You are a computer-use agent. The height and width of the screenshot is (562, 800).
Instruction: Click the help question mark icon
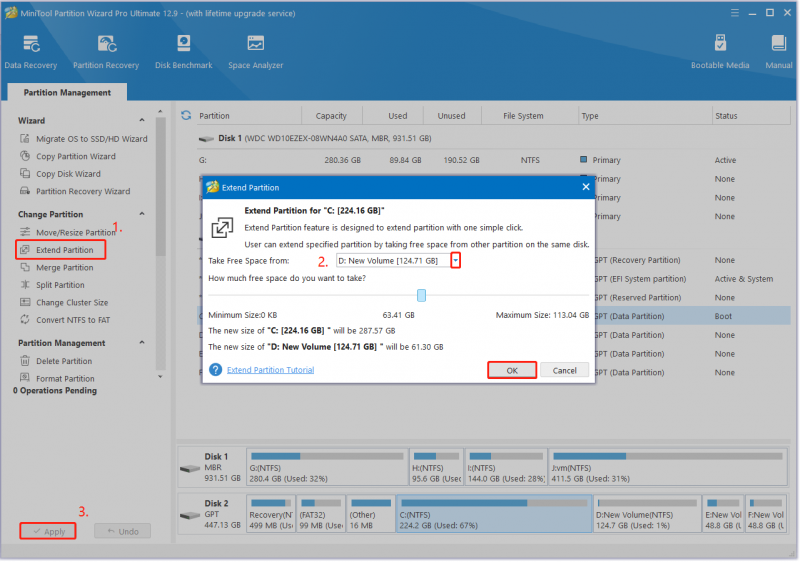tap(215, 370)
